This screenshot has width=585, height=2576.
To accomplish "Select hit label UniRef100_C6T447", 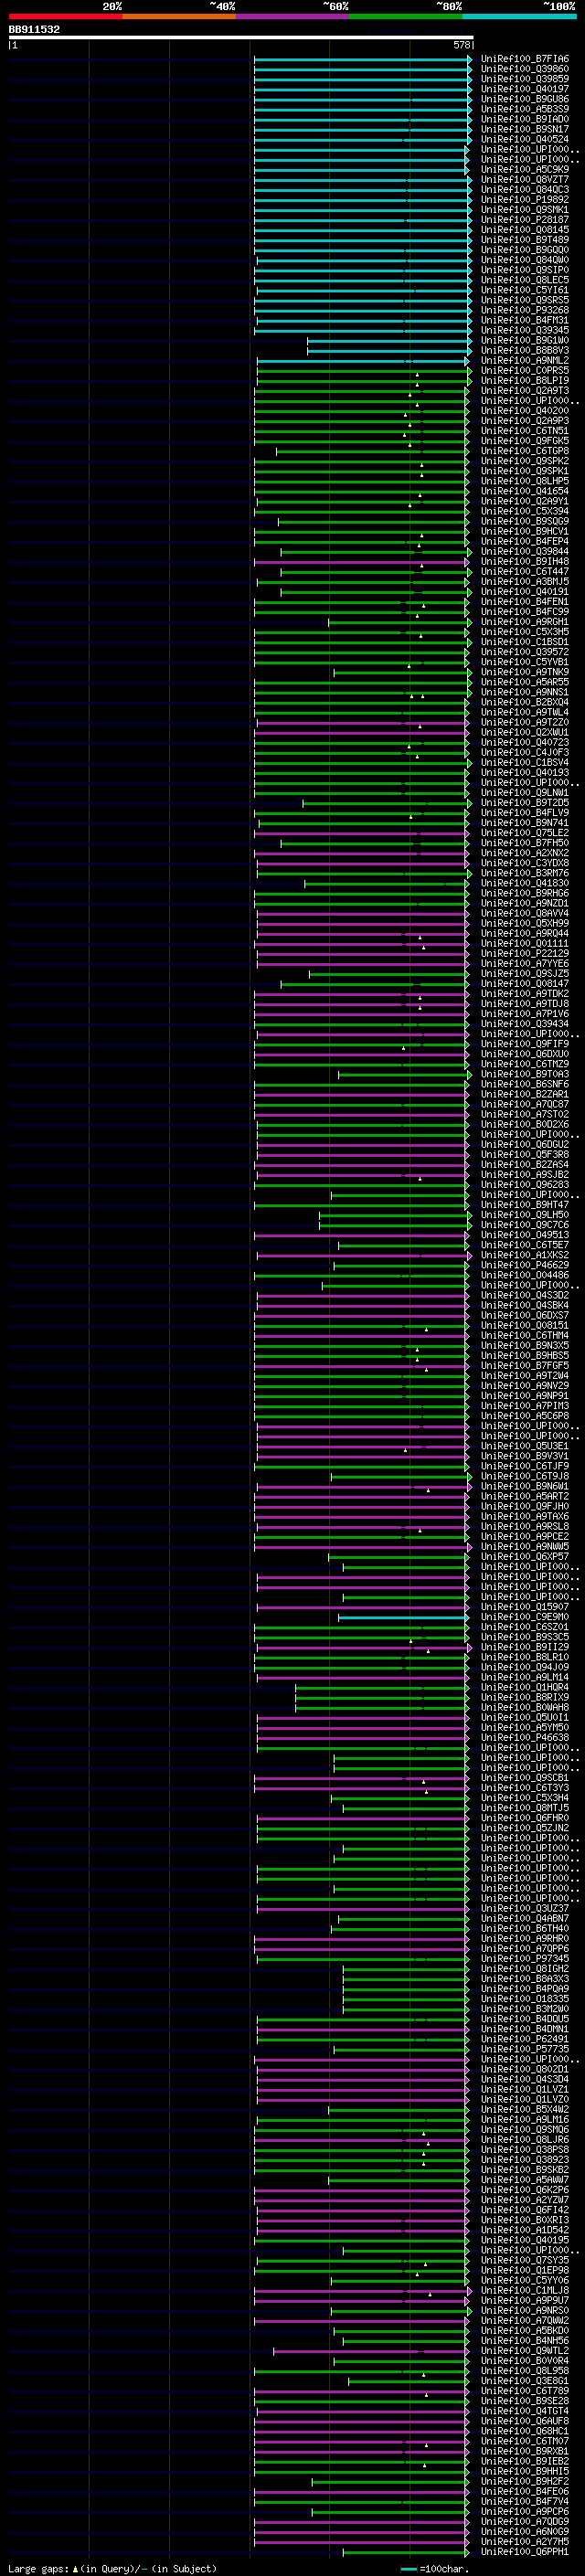I will point(525,572).
